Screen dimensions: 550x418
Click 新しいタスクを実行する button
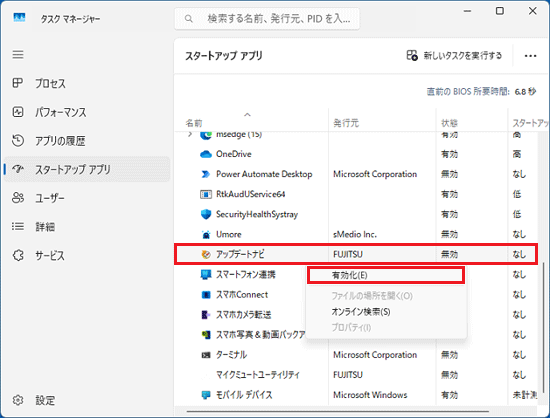point(454,55)
